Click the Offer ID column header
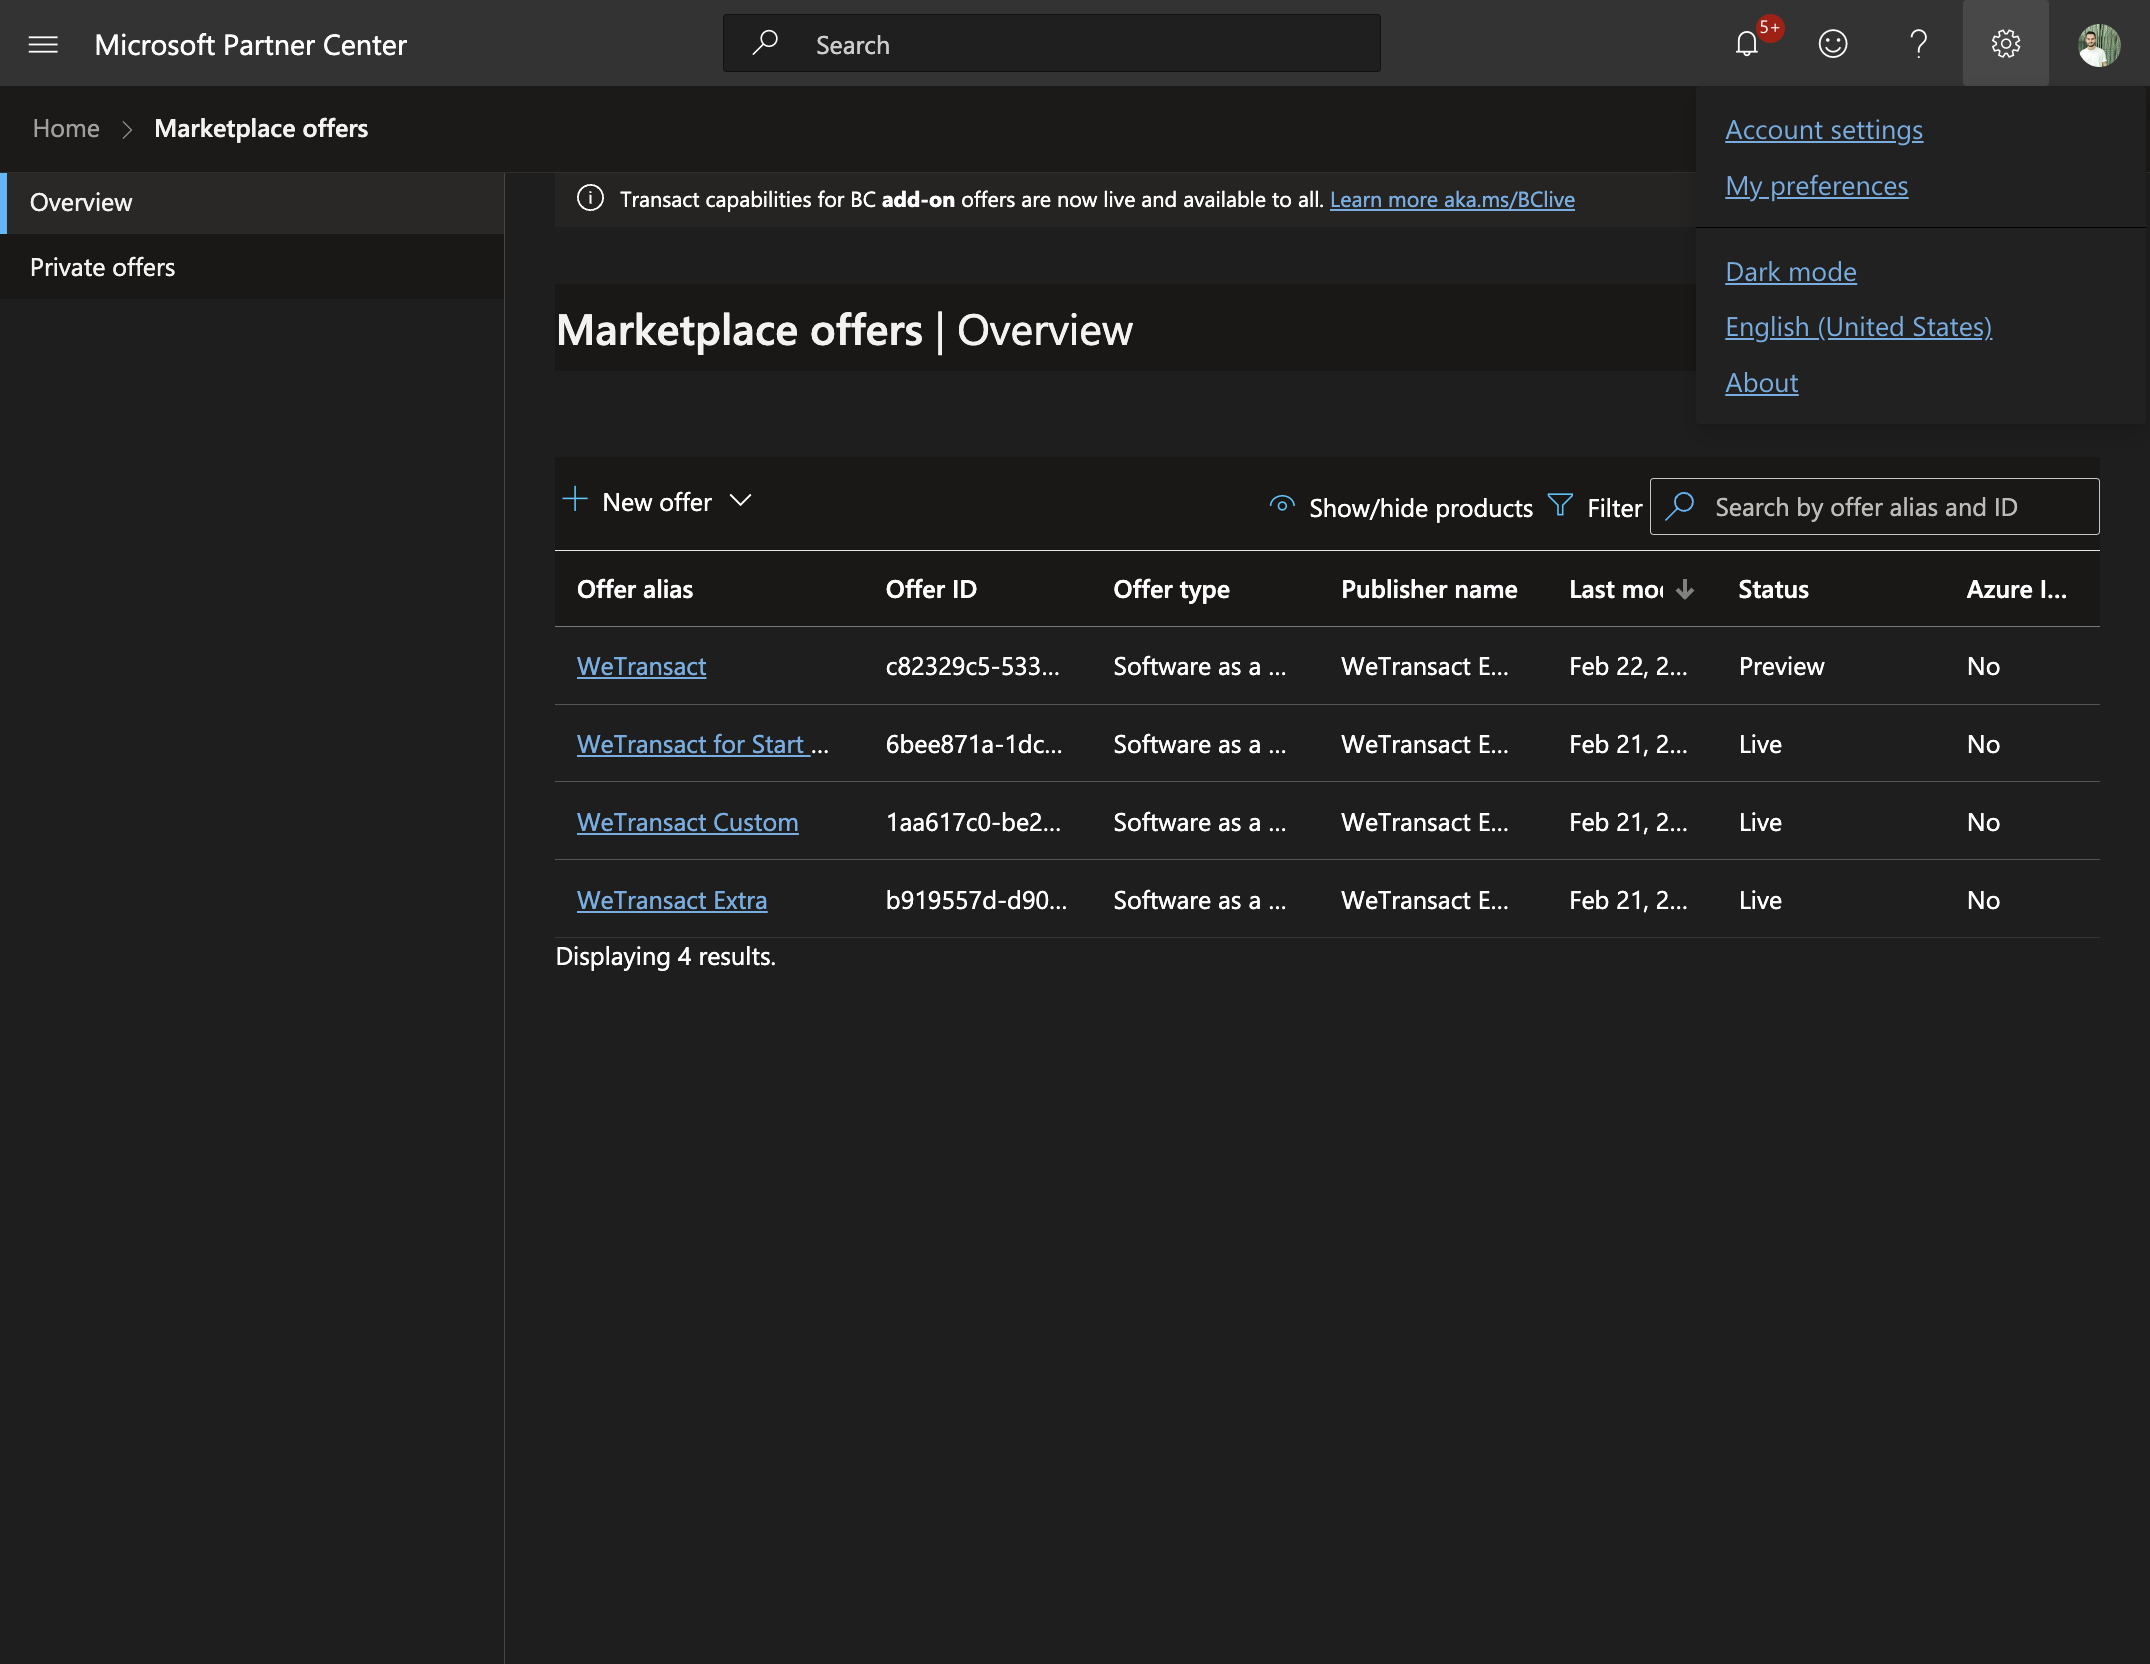 pos(931,589)
